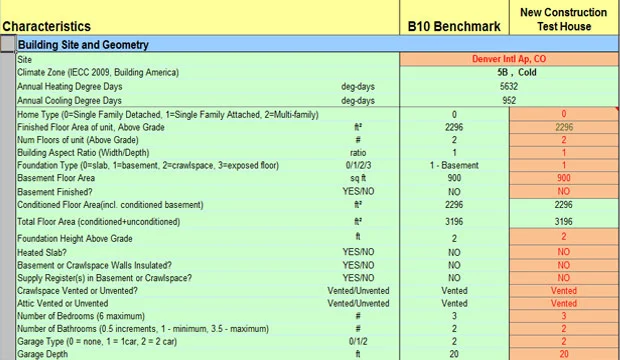The height and width of the screenshot is (360, 620).
Task: Click Heated Slab Test House NO cell
Action: (564, 252)
